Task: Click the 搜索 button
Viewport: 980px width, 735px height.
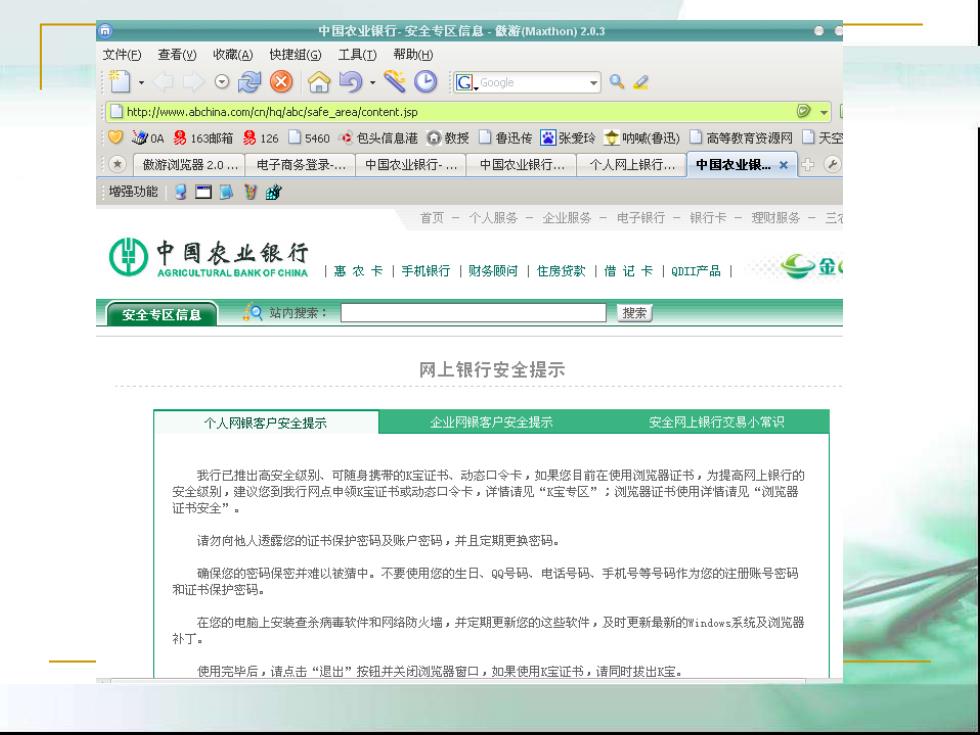Action: coord(634,312)
